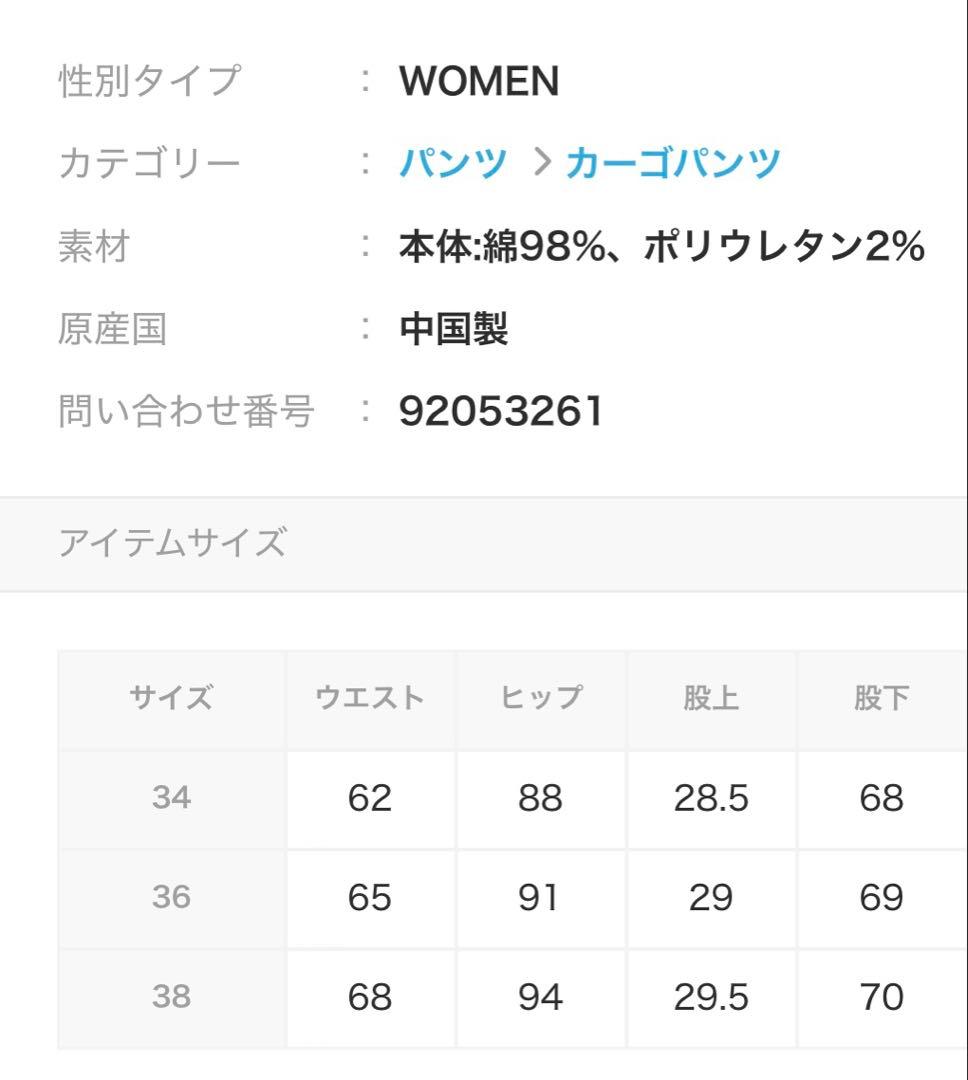Select the size 34 row label
The image size is (968, 1080).
[171, 798]
